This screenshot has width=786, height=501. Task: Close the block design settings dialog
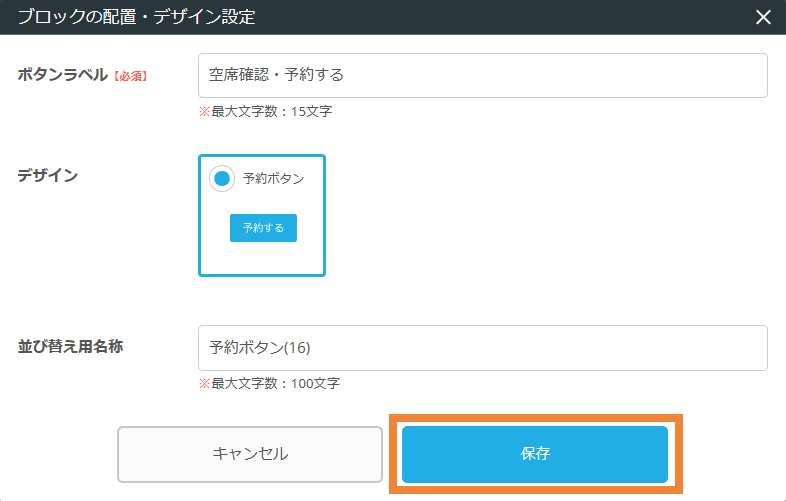(763, 17)
